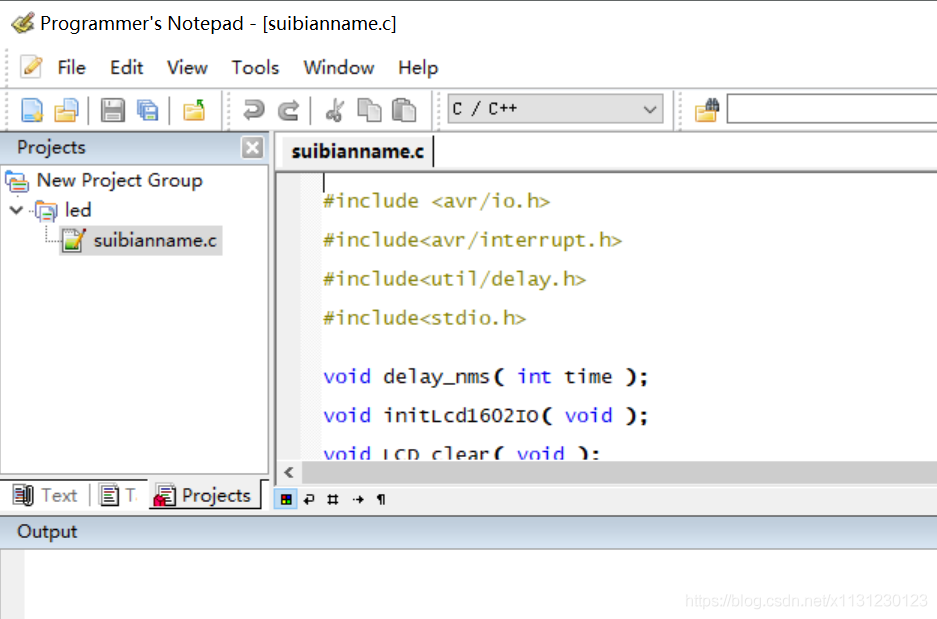937x619 pixels.
Task: Click the led project folder icon
Action: click(46, 210)
